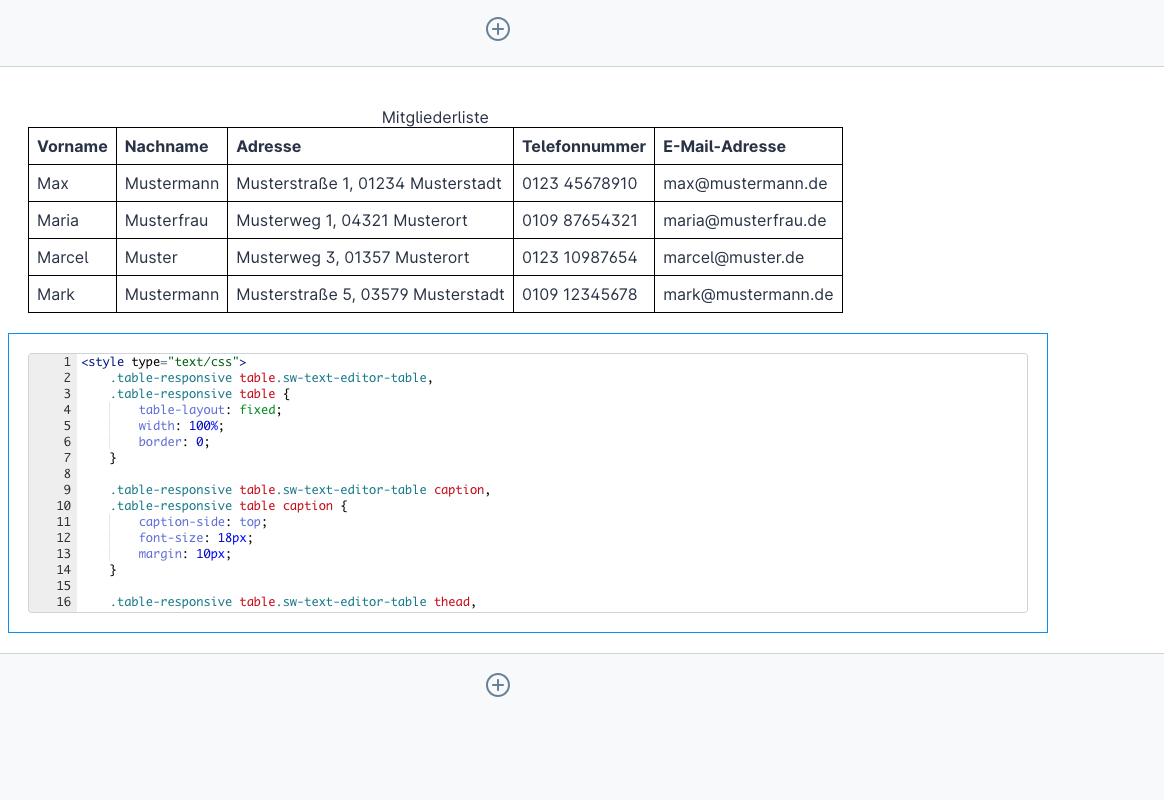Click the Vorname column header
Screen dimensions: 1164x800
[x=72, y=146]
